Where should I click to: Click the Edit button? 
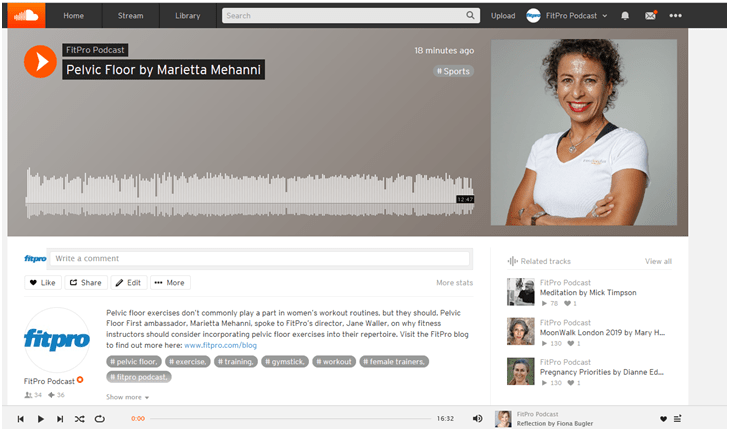(129, 282)
